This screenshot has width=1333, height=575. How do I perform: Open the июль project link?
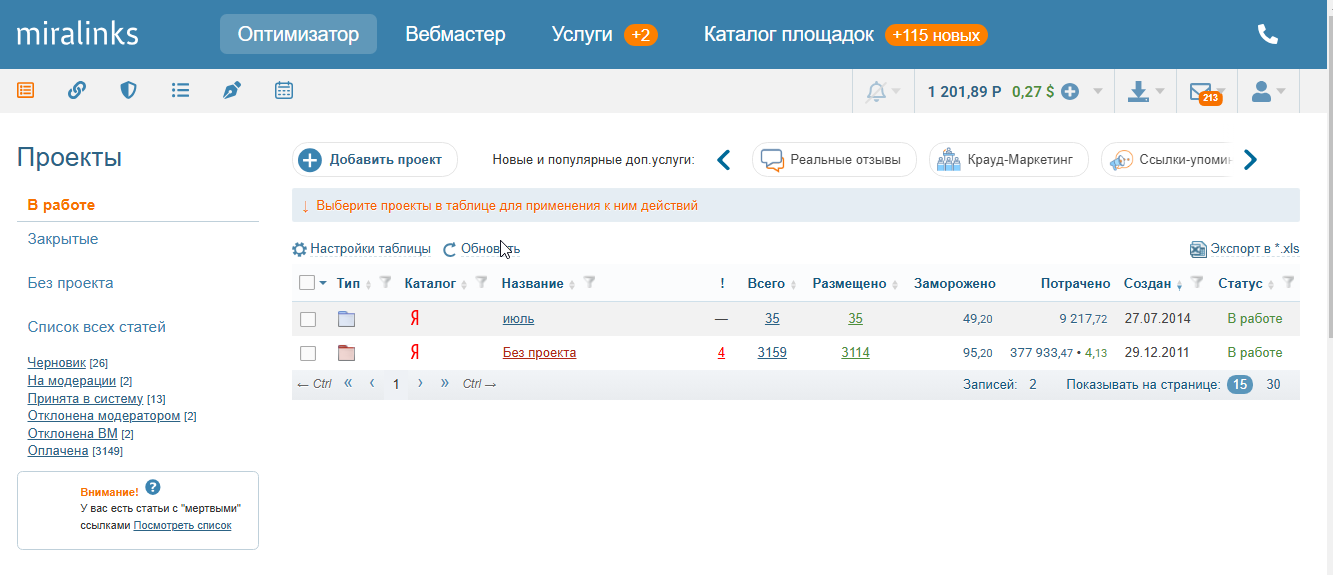[518, 319]
